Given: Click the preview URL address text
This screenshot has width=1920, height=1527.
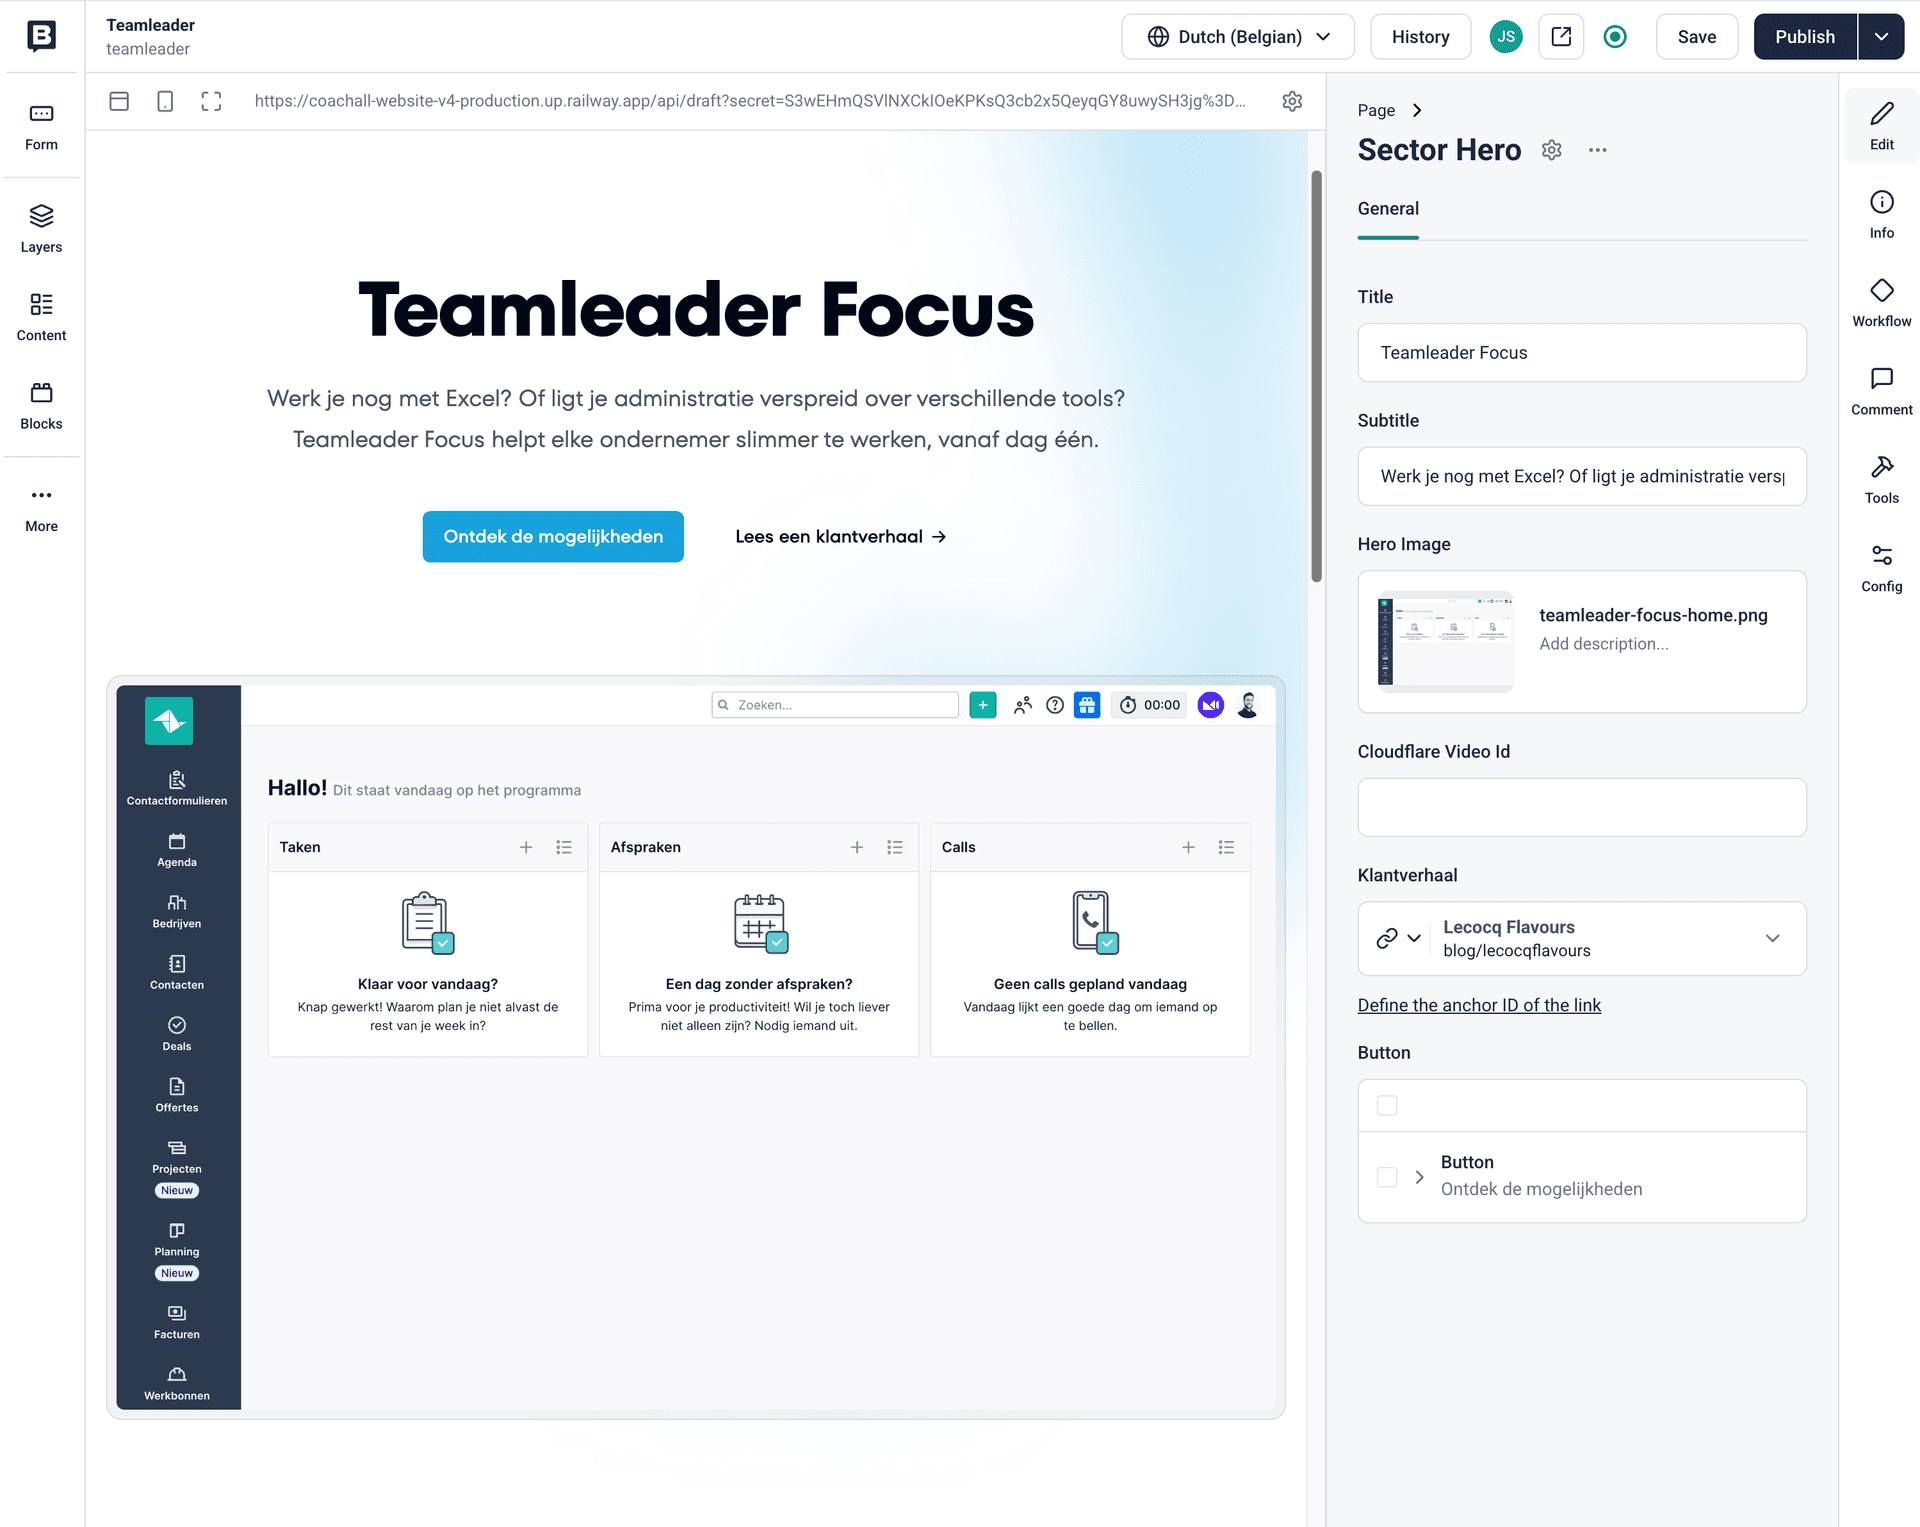Looking at the screenshot, I should click(x=750, y=101).
